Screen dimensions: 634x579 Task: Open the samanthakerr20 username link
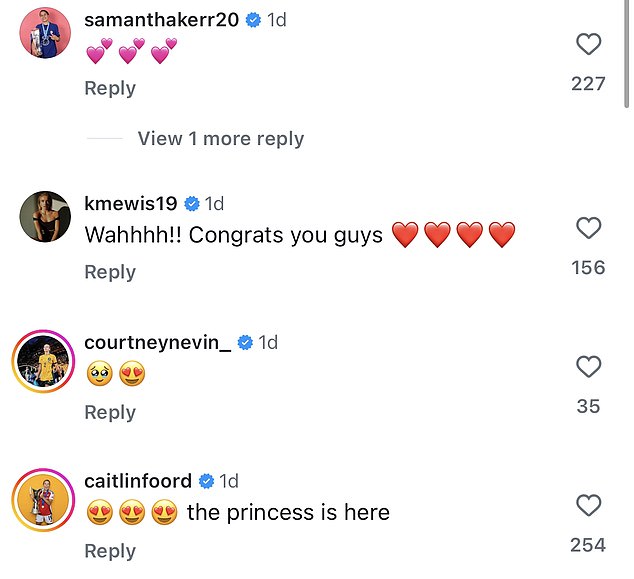(x=161, y=20)
